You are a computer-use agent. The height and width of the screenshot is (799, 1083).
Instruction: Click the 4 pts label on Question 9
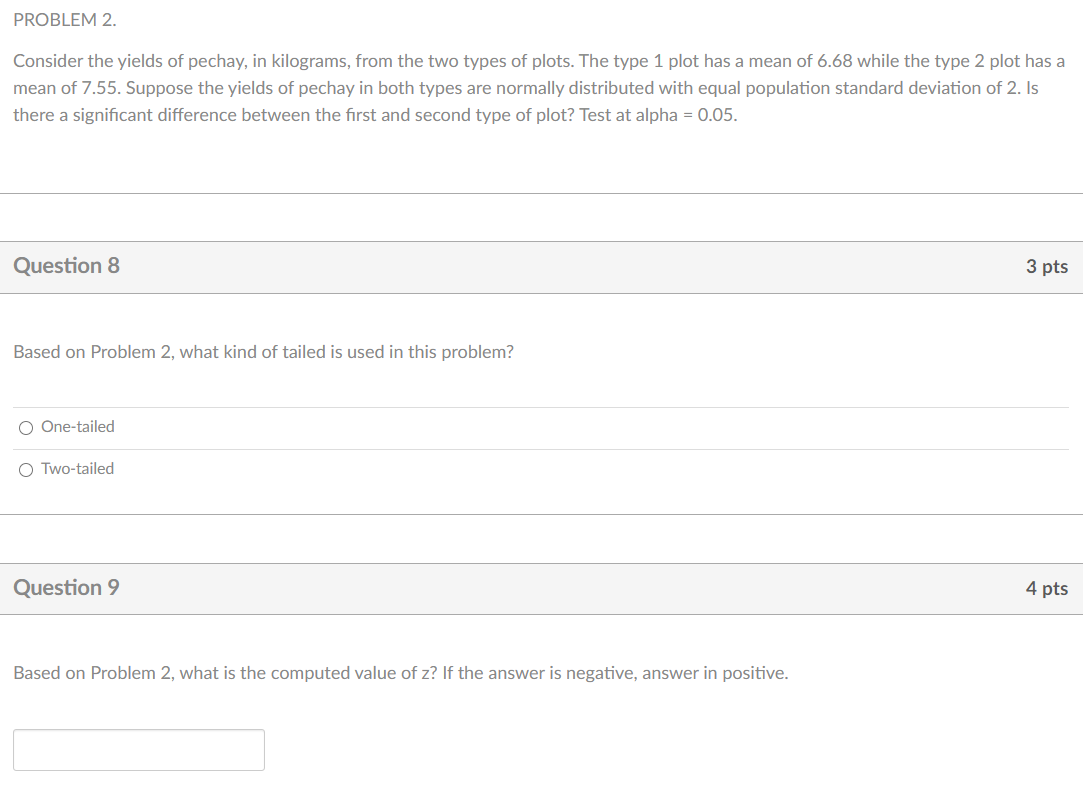(x=1047, y=588)
